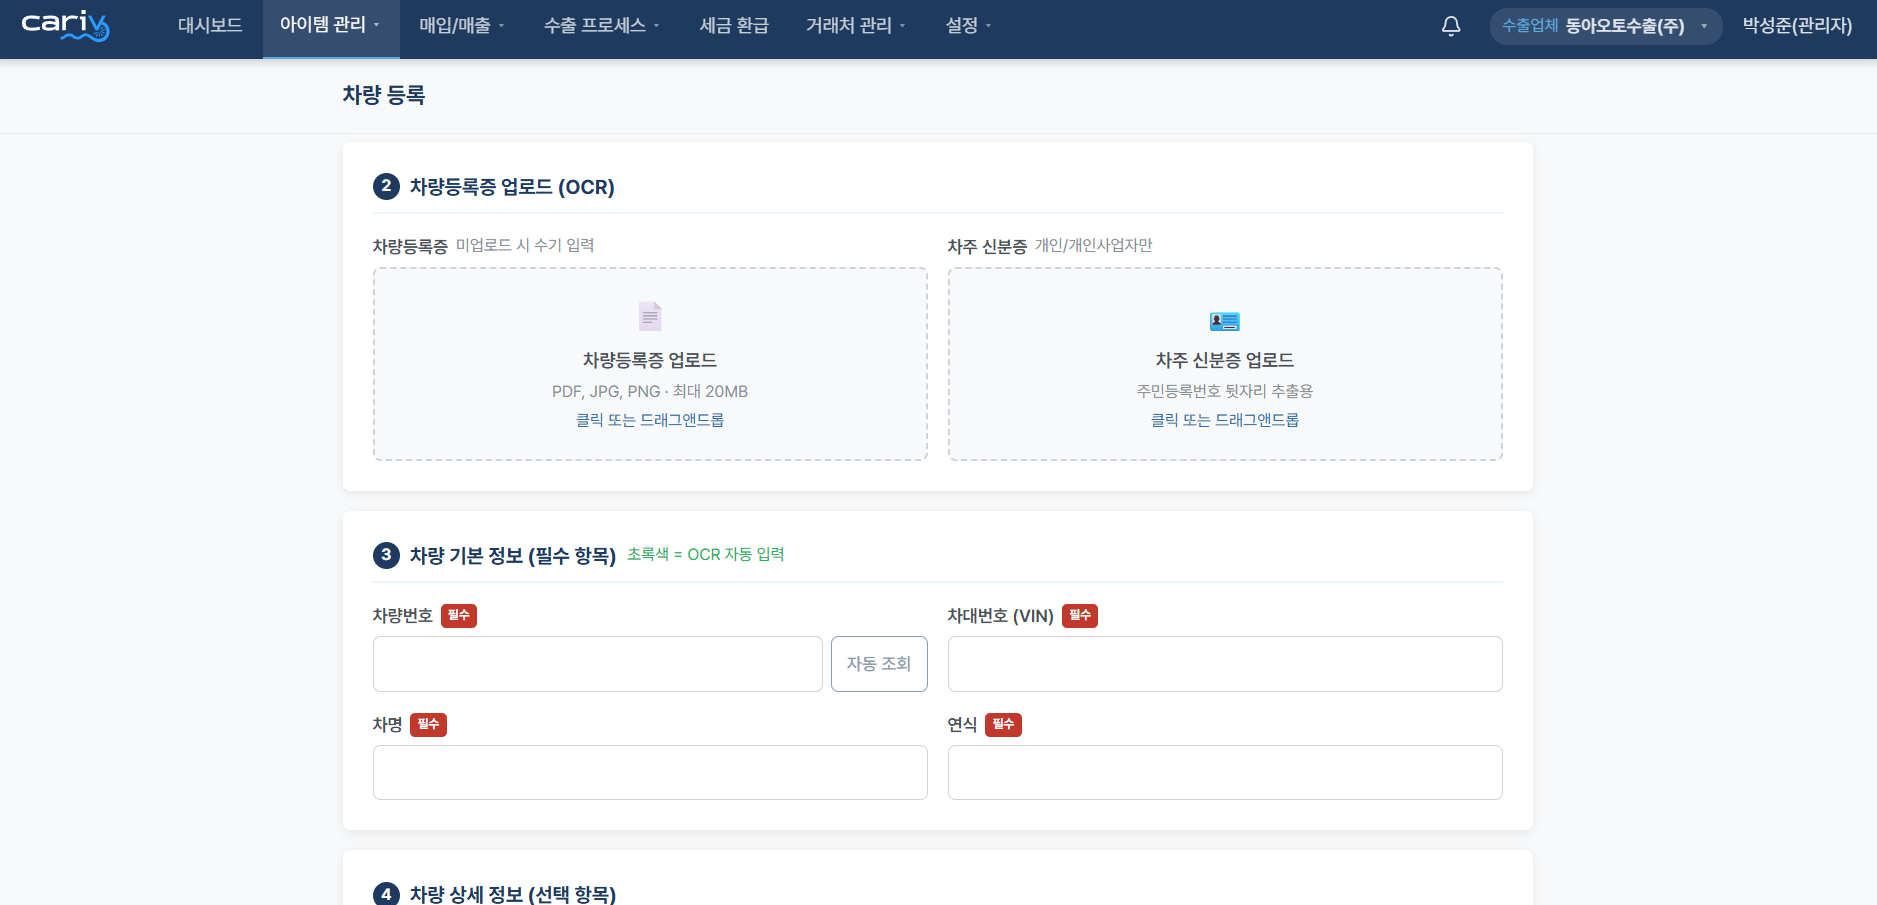Open the 대시보드 menu

[x=210, y=26]
